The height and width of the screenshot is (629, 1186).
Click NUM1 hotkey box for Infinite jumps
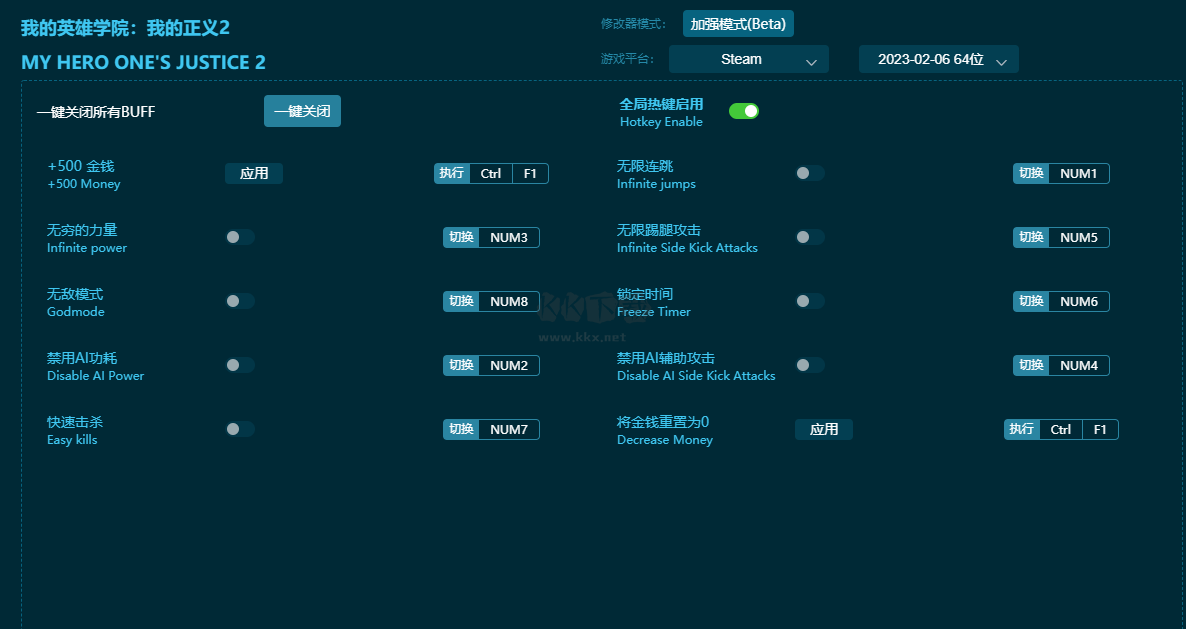click(x=1079, y=173)
